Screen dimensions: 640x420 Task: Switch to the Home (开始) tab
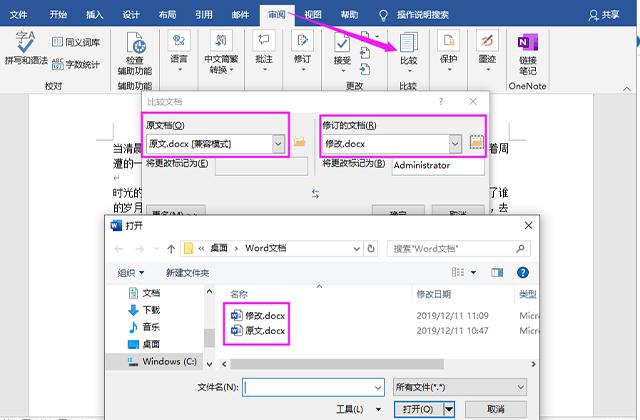pyautogui.click(x=58, y=15)
